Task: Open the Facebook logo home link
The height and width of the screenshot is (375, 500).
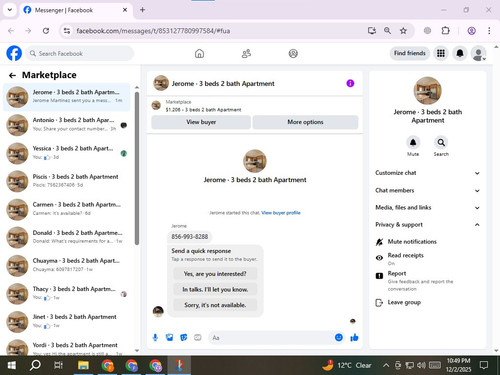Action: point(14,53)
